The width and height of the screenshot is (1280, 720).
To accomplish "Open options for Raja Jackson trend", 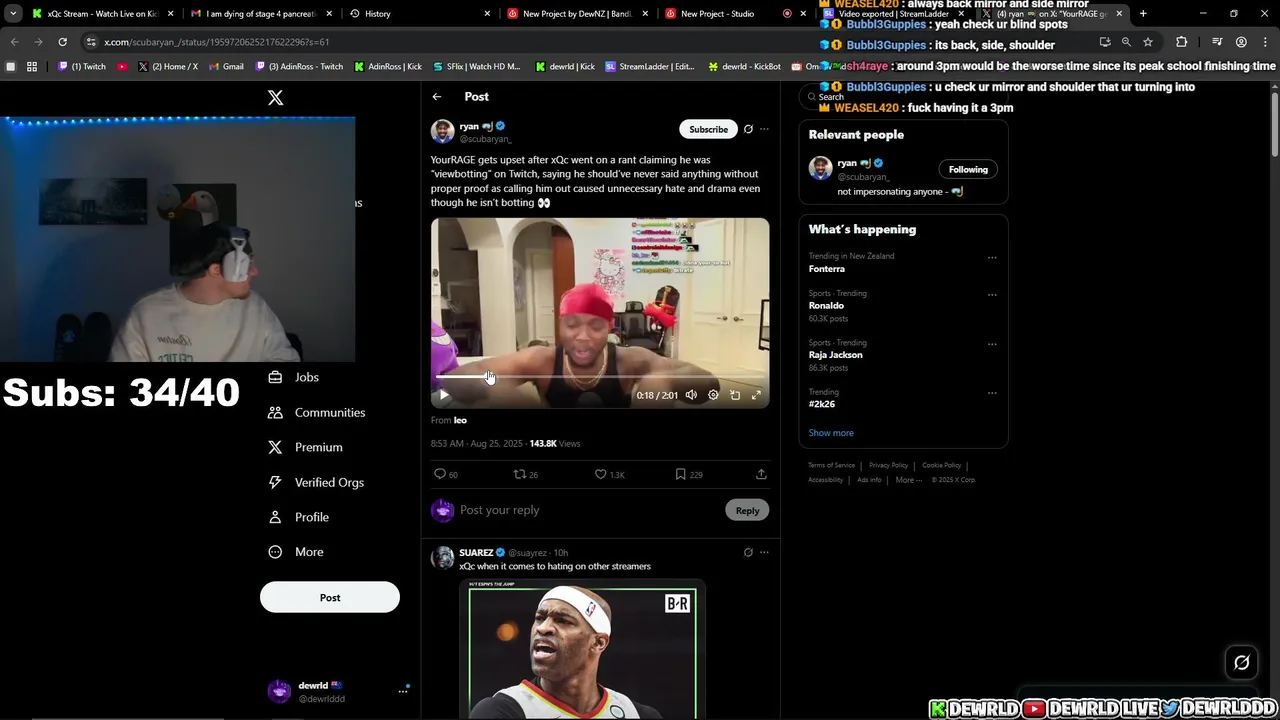I will pyautogui.click(x=992, y=344).
